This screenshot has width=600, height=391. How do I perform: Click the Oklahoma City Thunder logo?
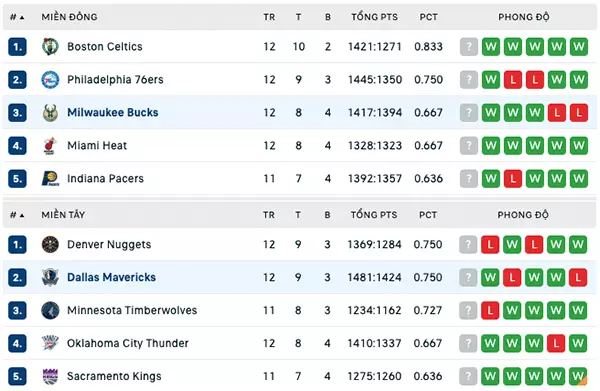[50, 343]
